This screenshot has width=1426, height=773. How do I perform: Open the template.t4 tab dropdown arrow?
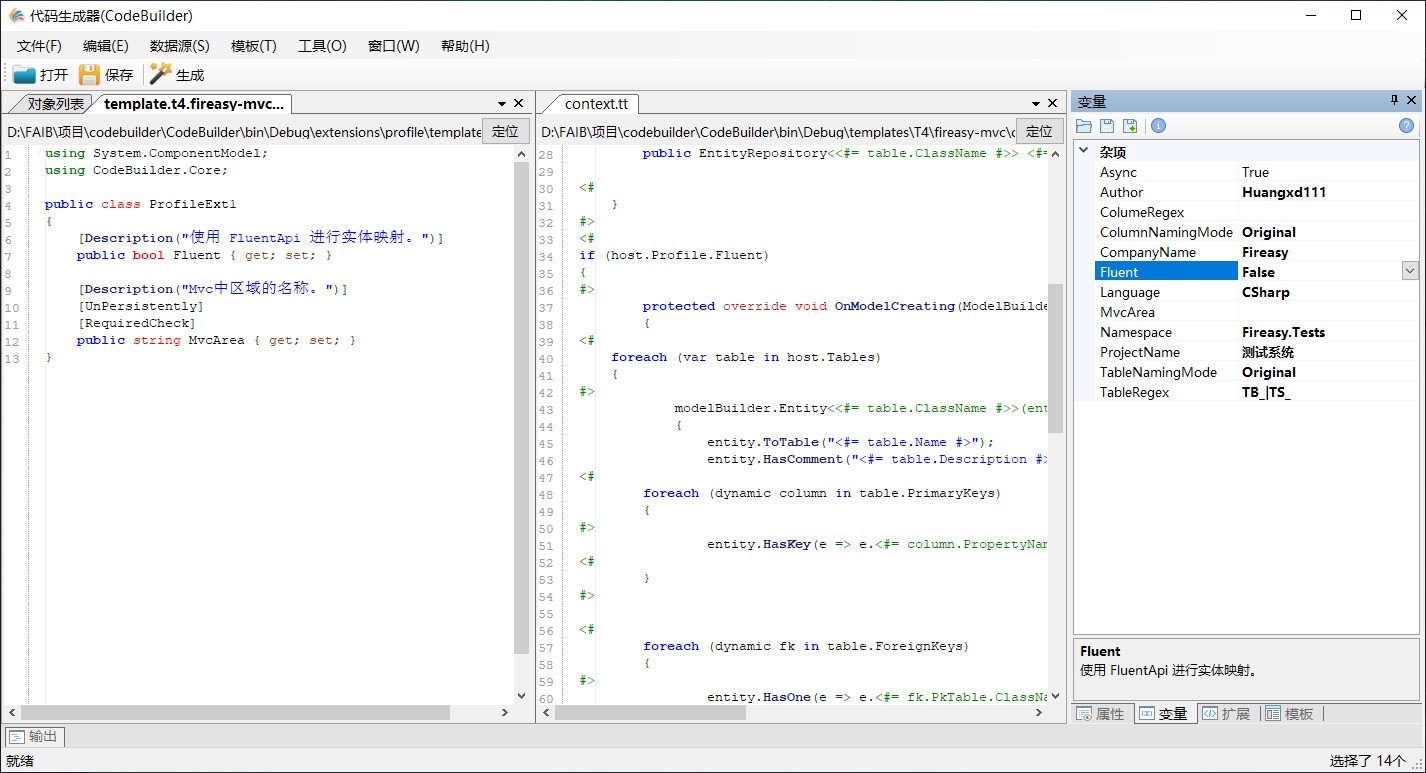pos(502,103)
